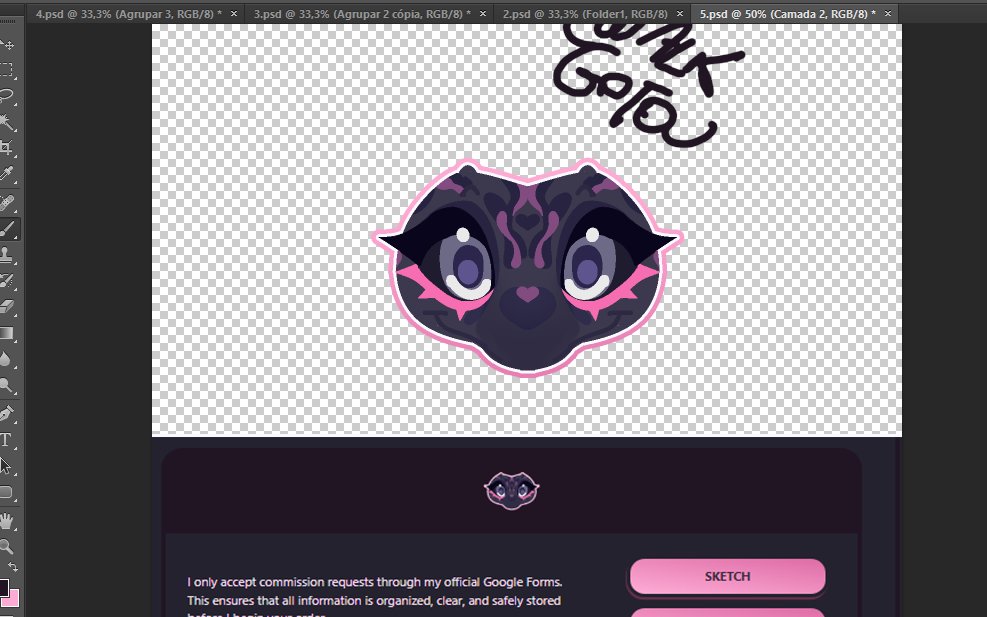Screen dimensions: 987x617
Task: Select the Magic Wand tool
Action: (7, 122)
